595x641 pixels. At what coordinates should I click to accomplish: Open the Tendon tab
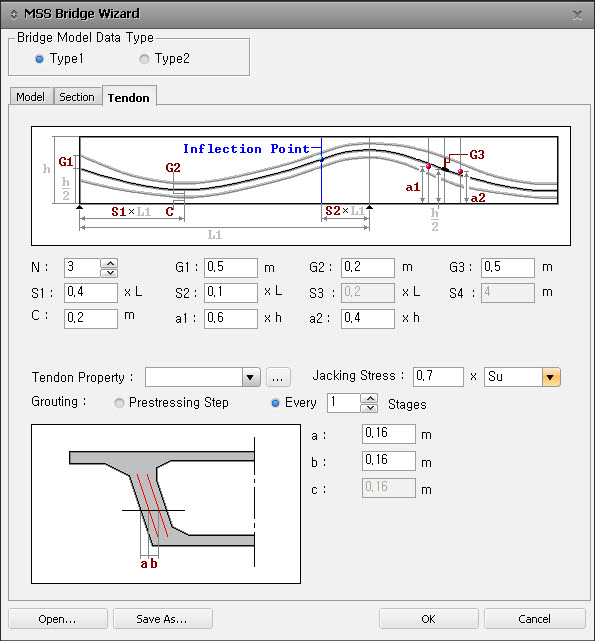129,97
